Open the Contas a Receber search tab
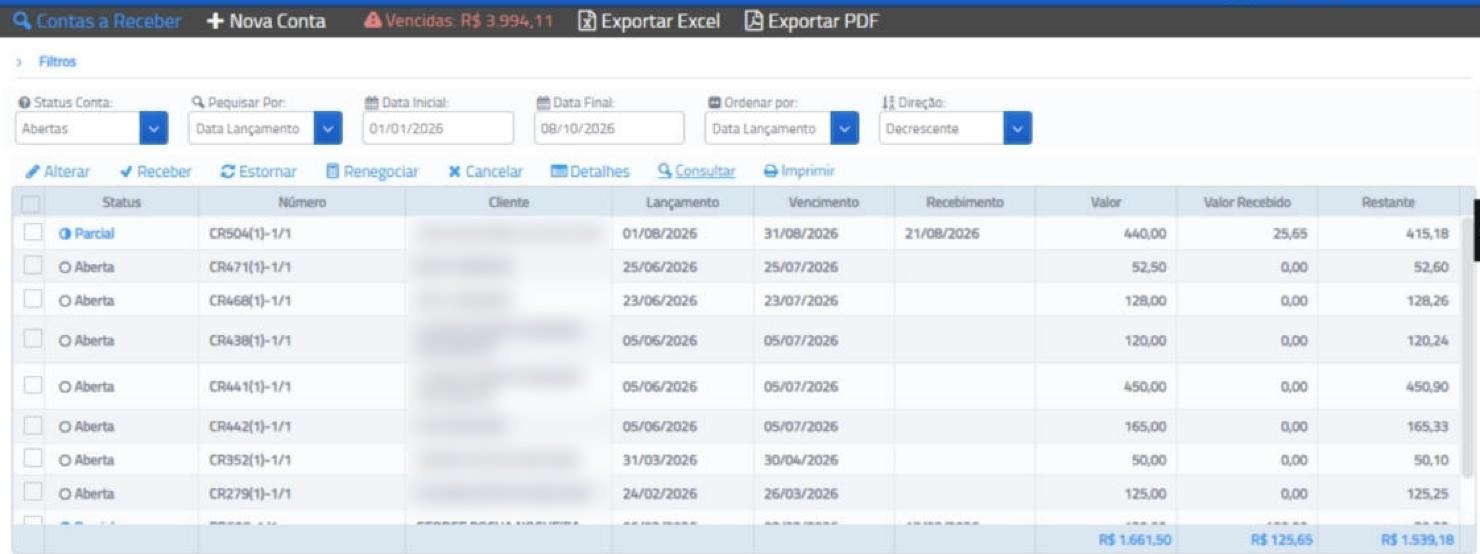The image size is (1480, 554). click(97, 21)
